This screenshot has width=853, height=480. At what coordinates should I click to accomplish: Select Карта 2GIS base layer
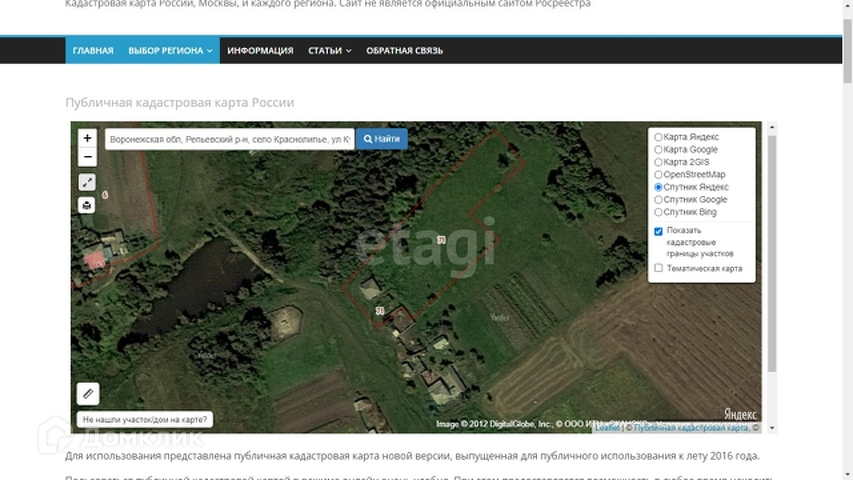pyautogui.click(x=658, y=162)
